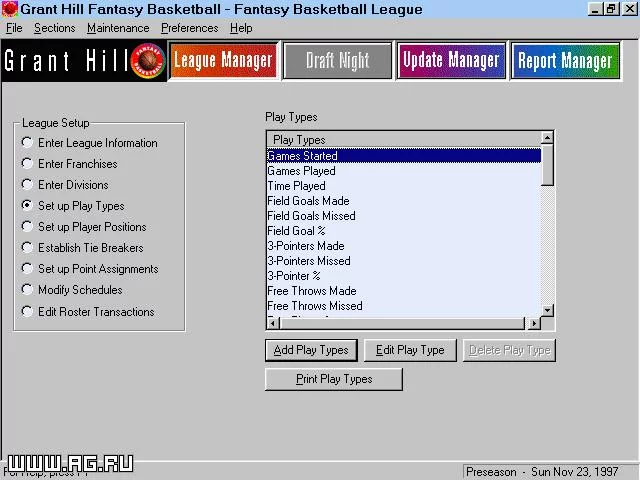Restore the Fantasy Basketball window
Image resolution: width=640 pixels, height=480 pixels.
(x=611, y=9)
